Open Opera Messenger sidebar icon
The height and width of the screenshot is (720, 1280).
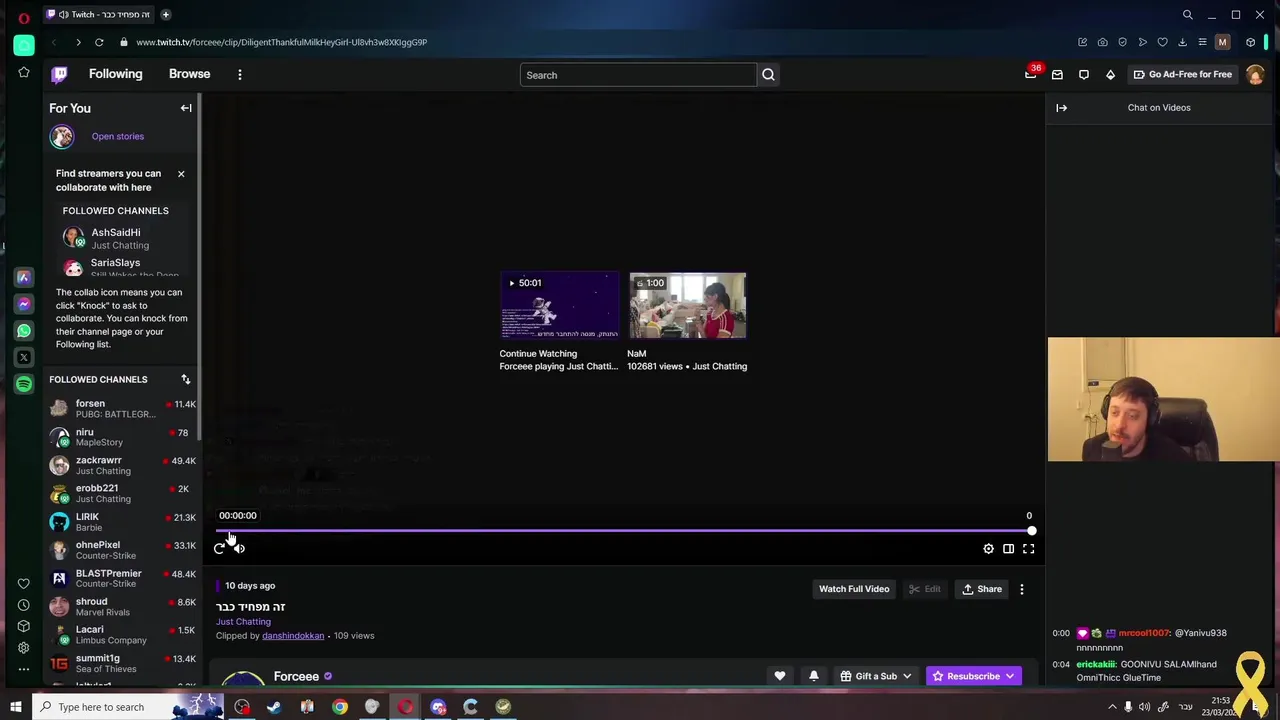(24, 304)
